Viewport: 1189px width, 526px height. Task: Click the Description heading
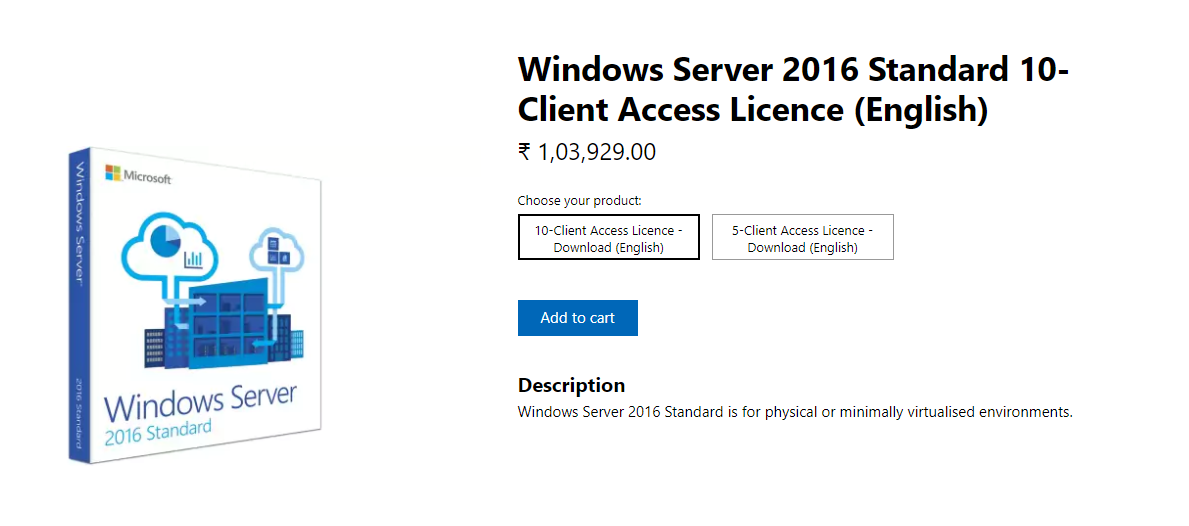(571, 385)
